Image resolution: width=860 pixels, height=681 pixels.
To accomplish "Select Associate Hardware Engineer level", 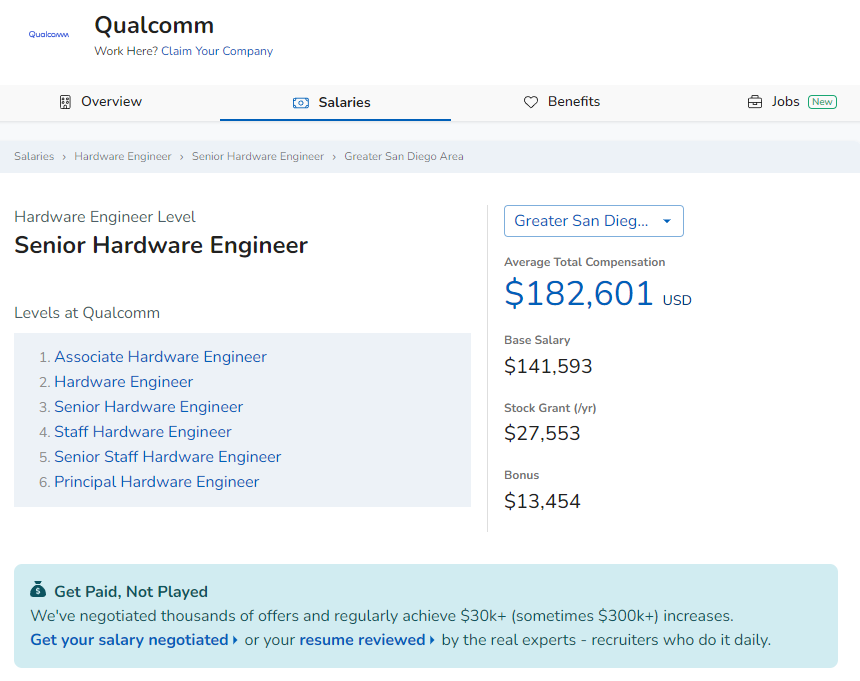I will [x=160, y=357].
